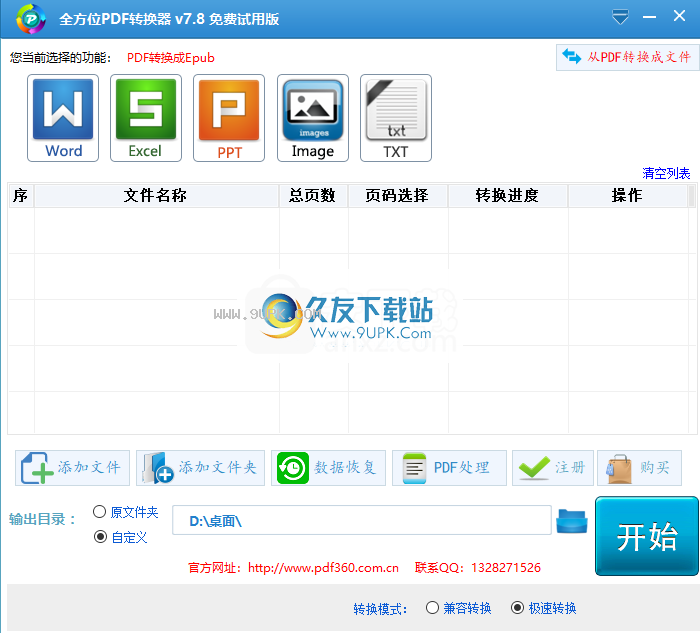Click the 注册 register button

tap(553, 468)
